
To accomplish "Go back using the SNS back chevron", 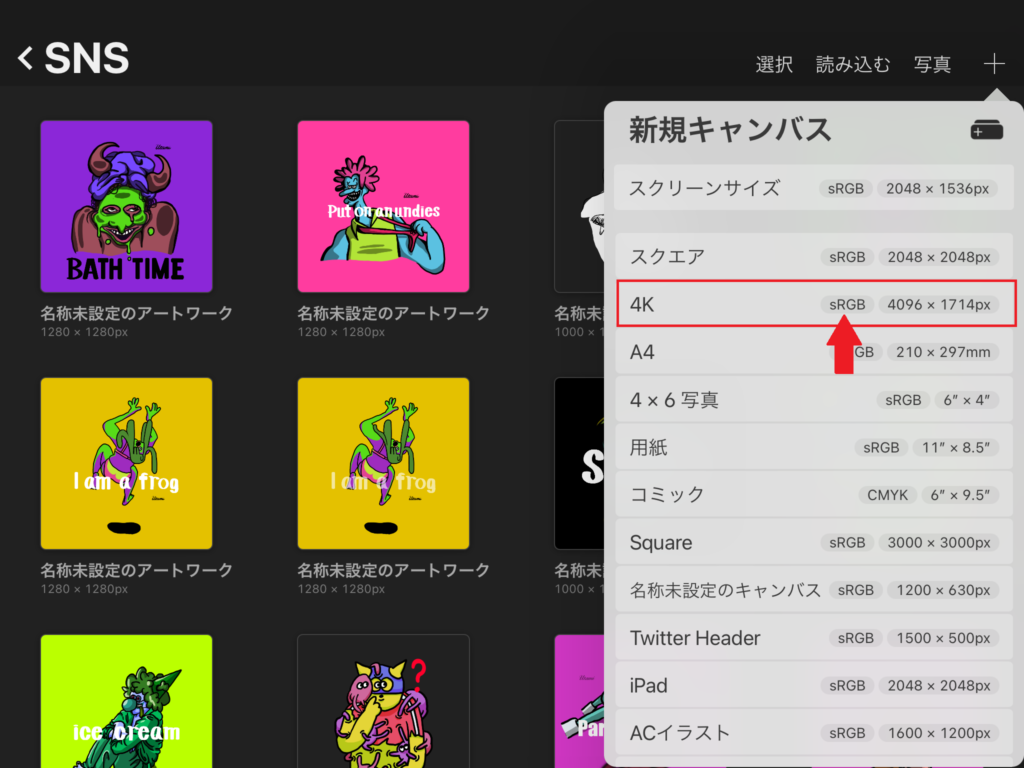I will click(x=25, y=58).
